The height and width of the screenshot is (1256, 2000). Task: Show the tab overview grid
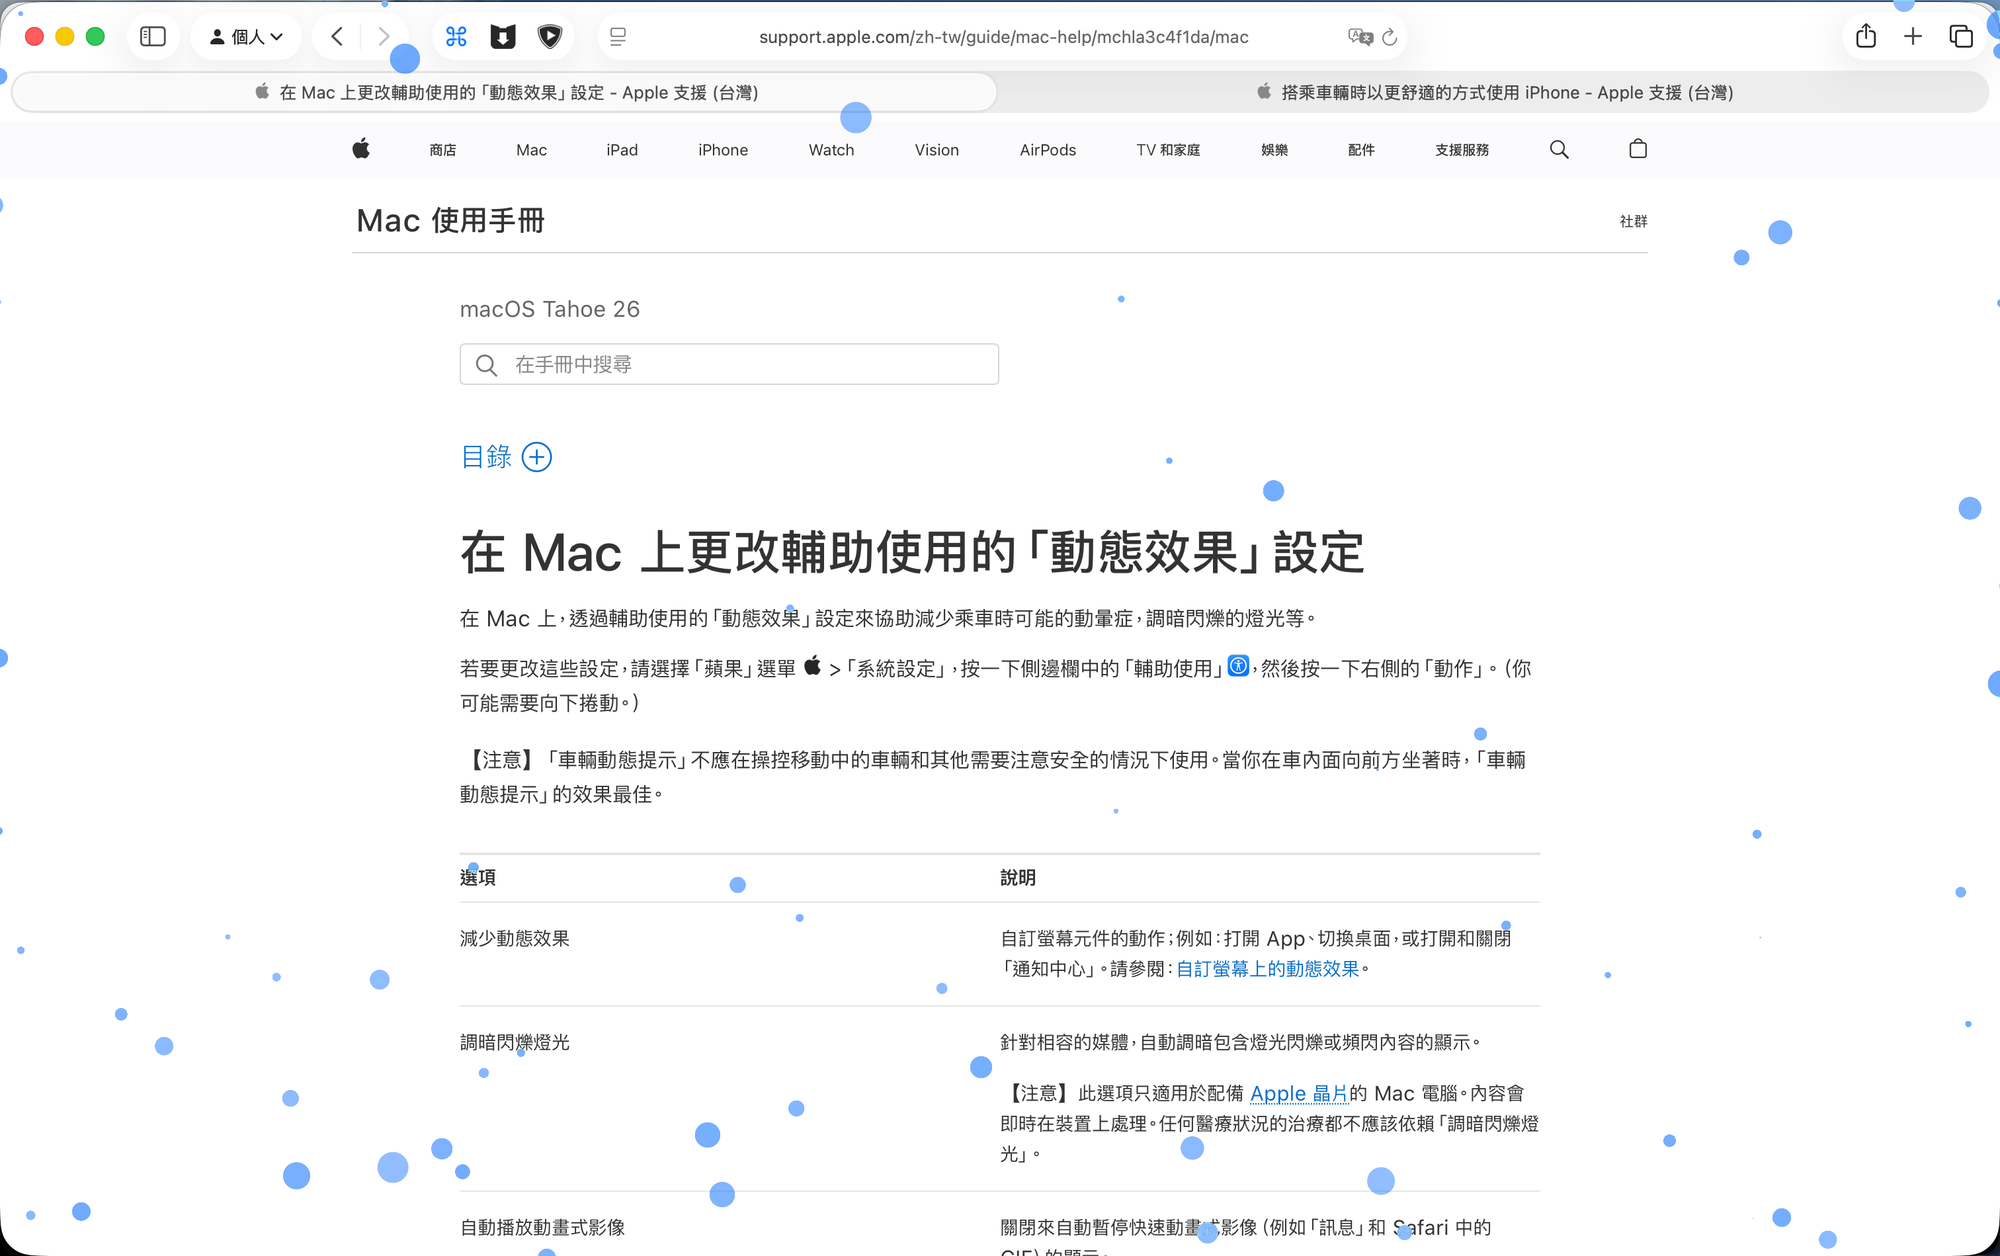click(1960, 36)
